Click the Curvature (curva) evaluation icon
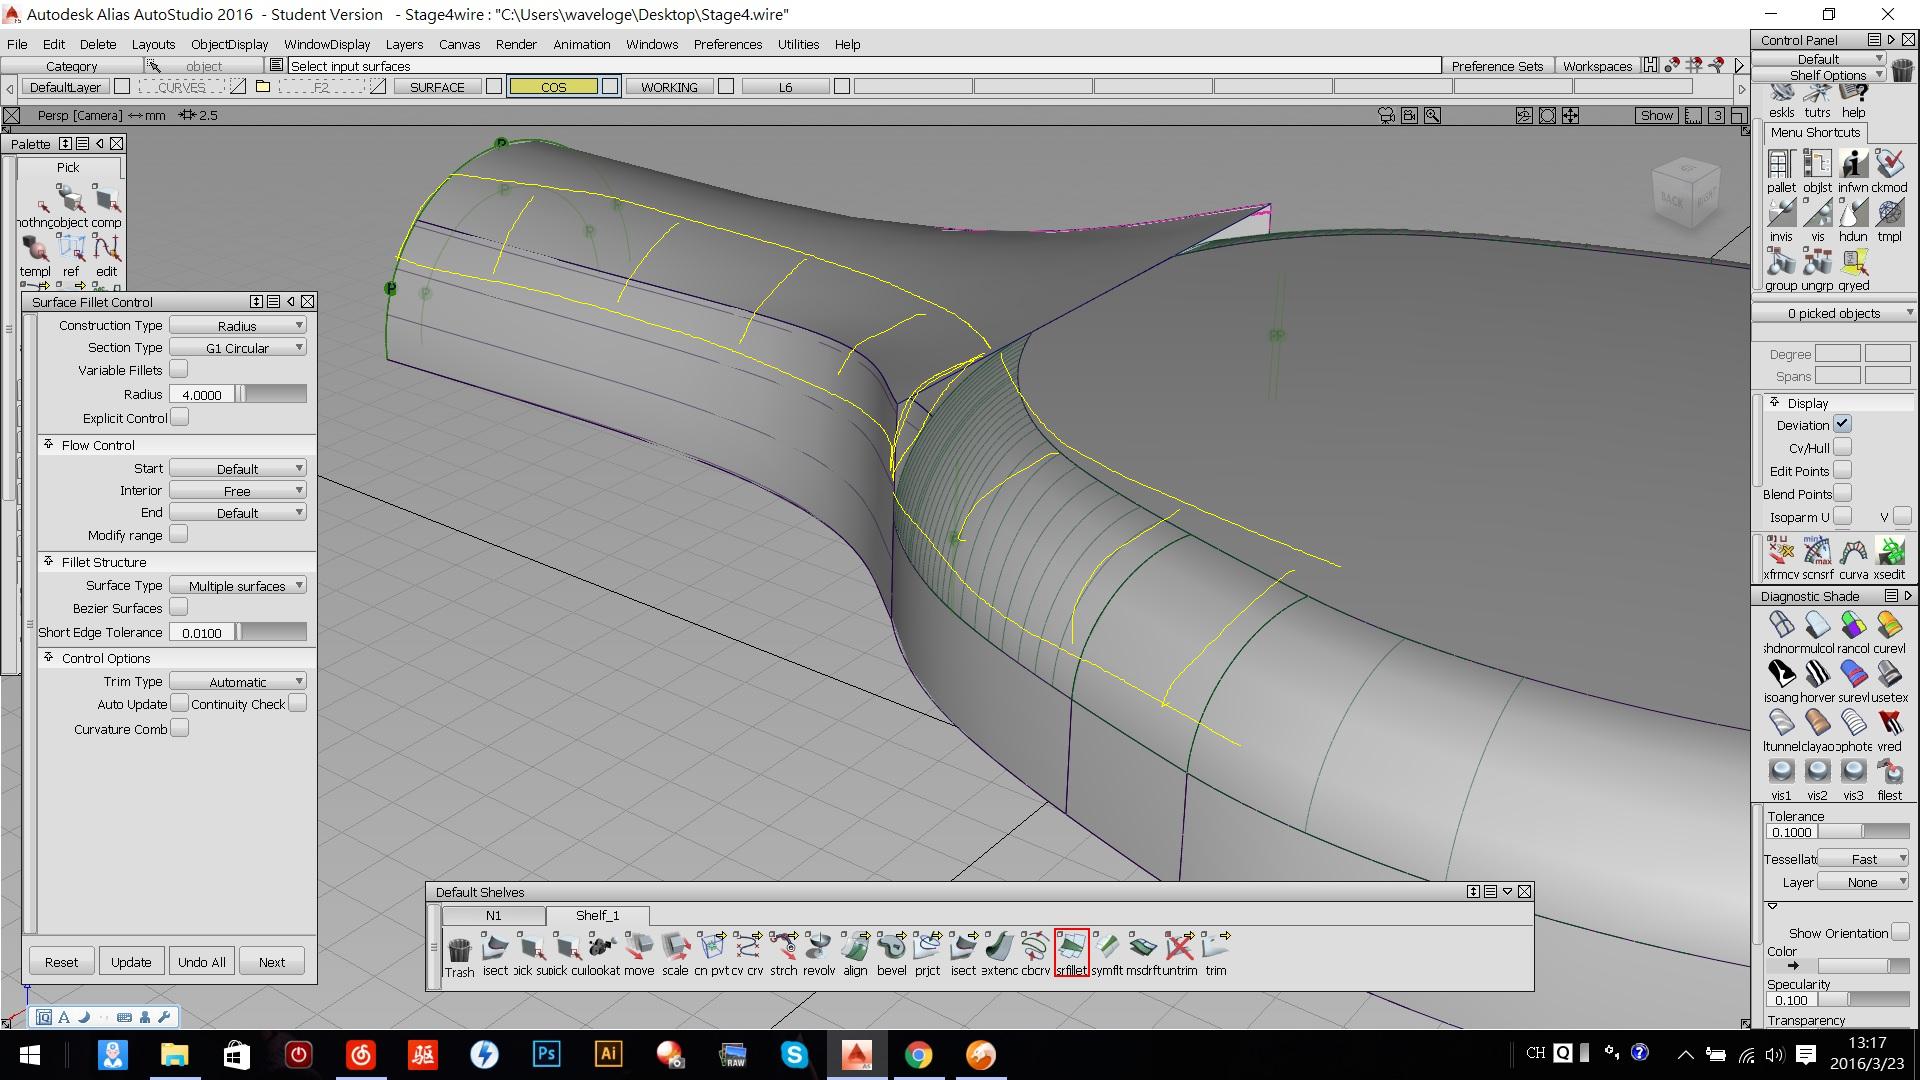 click(1853, 552)
